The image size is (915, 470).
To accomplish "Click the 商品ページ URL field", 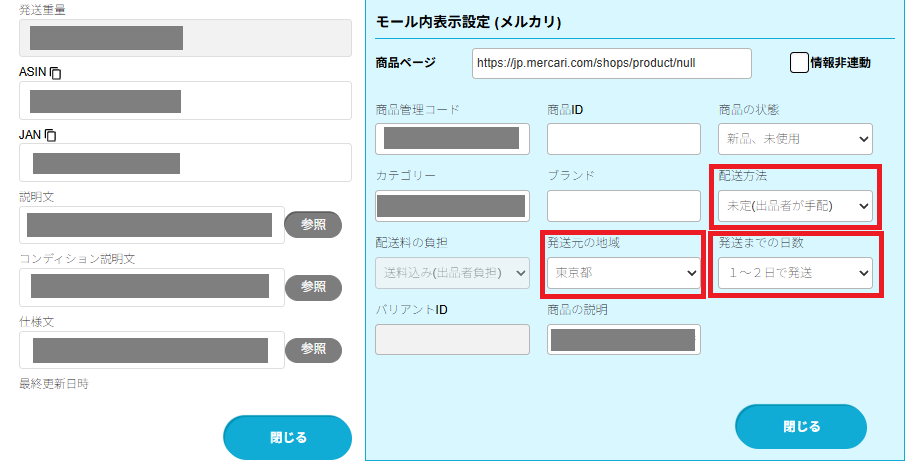I will [611, 63].
